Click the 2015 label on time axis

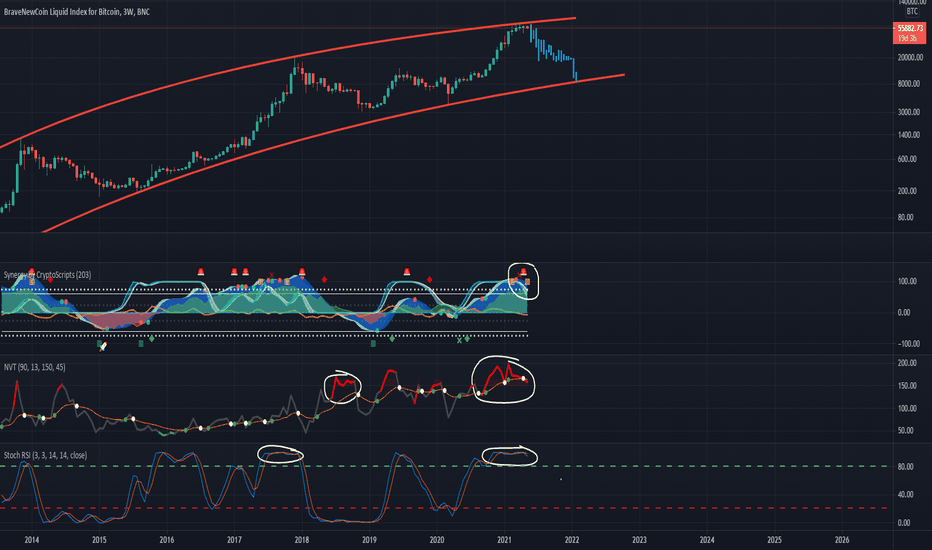(99, 540)
